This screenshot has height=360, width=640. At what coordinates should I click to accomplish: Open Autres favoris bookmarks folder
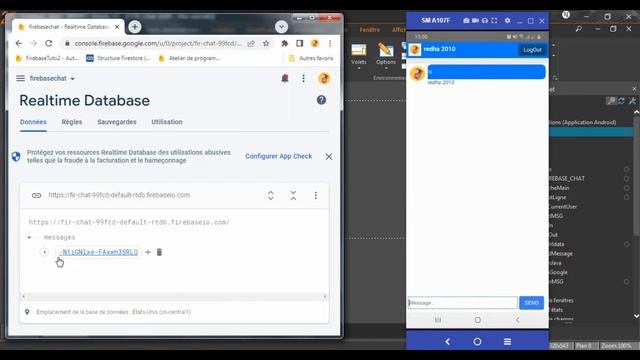[311, 58]
